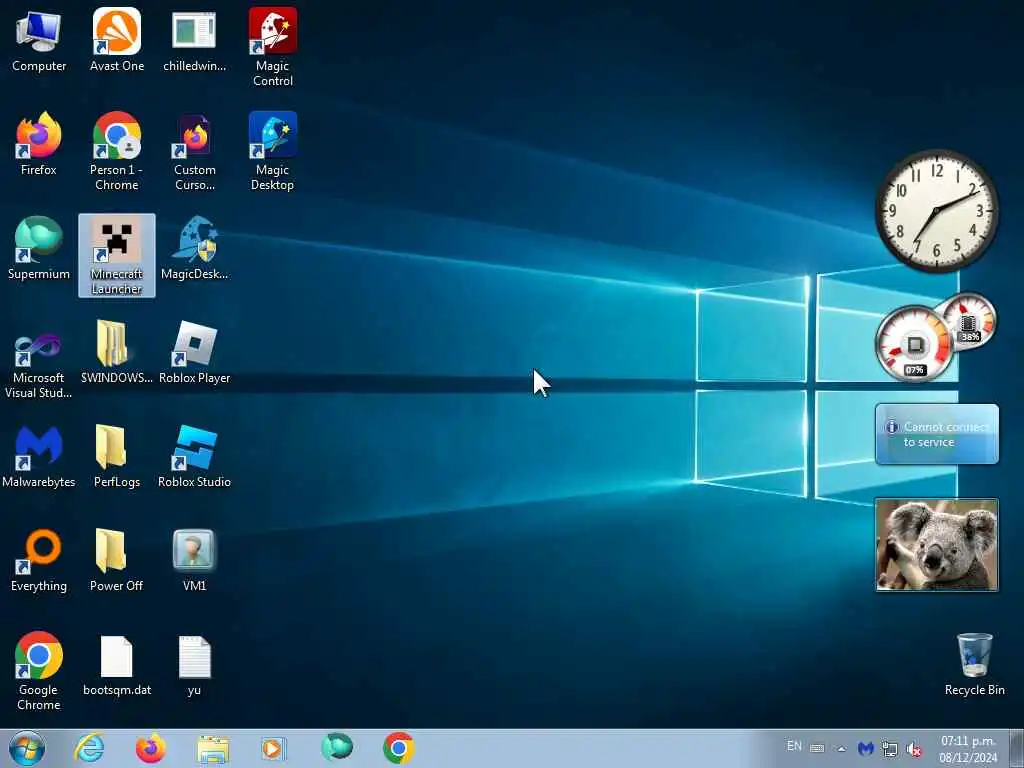Viewport: 1024px width, 768px height.
Task: Click the muted volume tray icon
Action: coord(914,749)
